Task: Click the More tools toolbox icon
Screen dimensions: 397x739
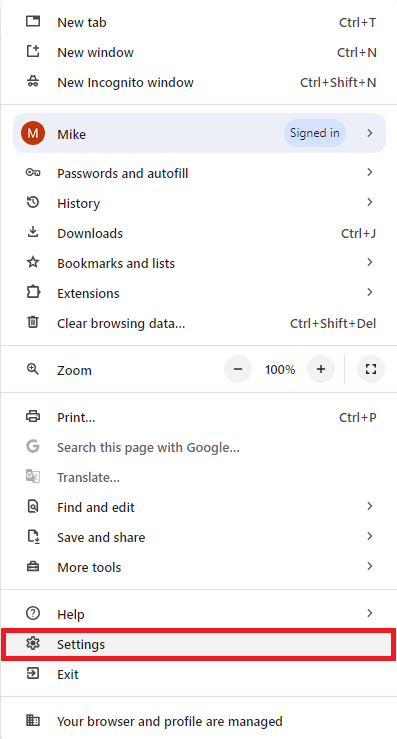Action: point(33,567)
